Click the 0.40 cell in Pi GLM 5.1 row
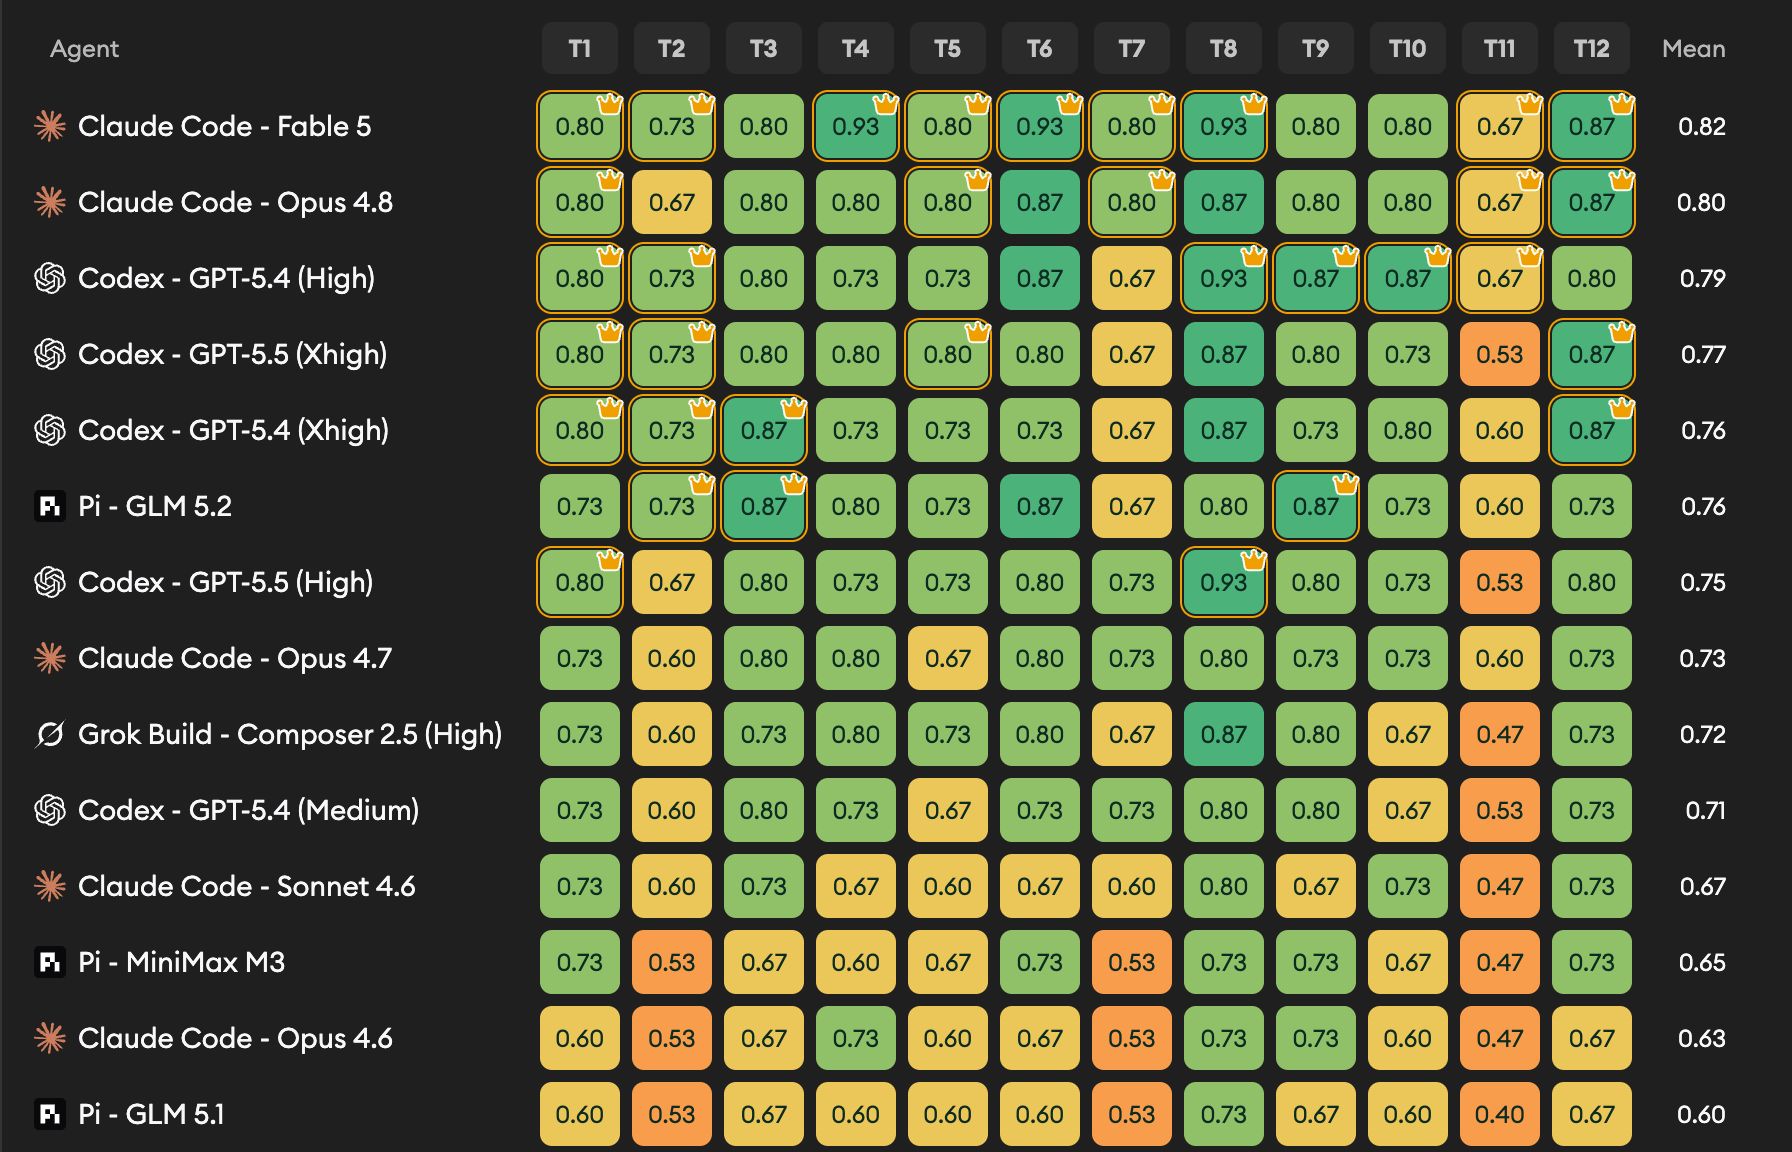The height and width of the screenshot is (1152, 1792). [1500, 1114]
